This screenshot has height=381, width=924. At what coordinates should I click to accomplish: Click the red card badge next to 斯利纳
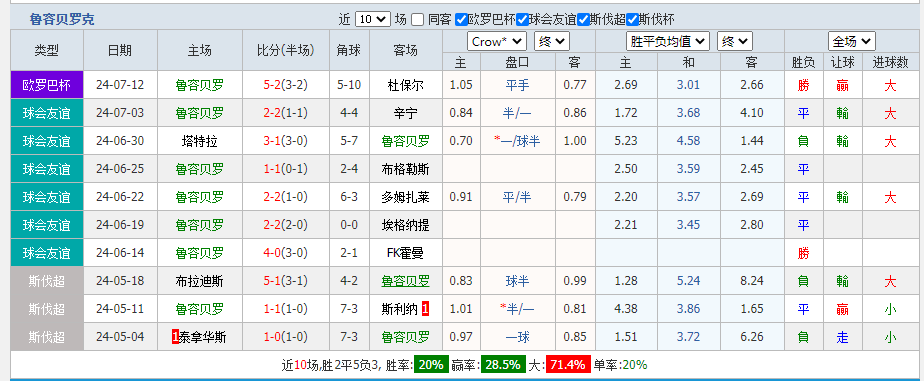click(425, 309)
